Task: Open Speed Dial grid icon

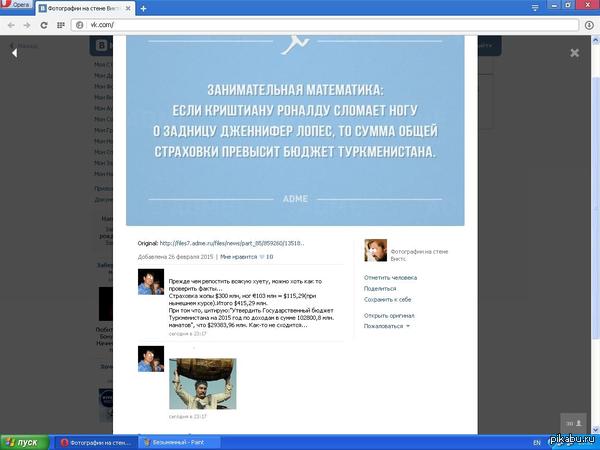Action: (60, 25)
